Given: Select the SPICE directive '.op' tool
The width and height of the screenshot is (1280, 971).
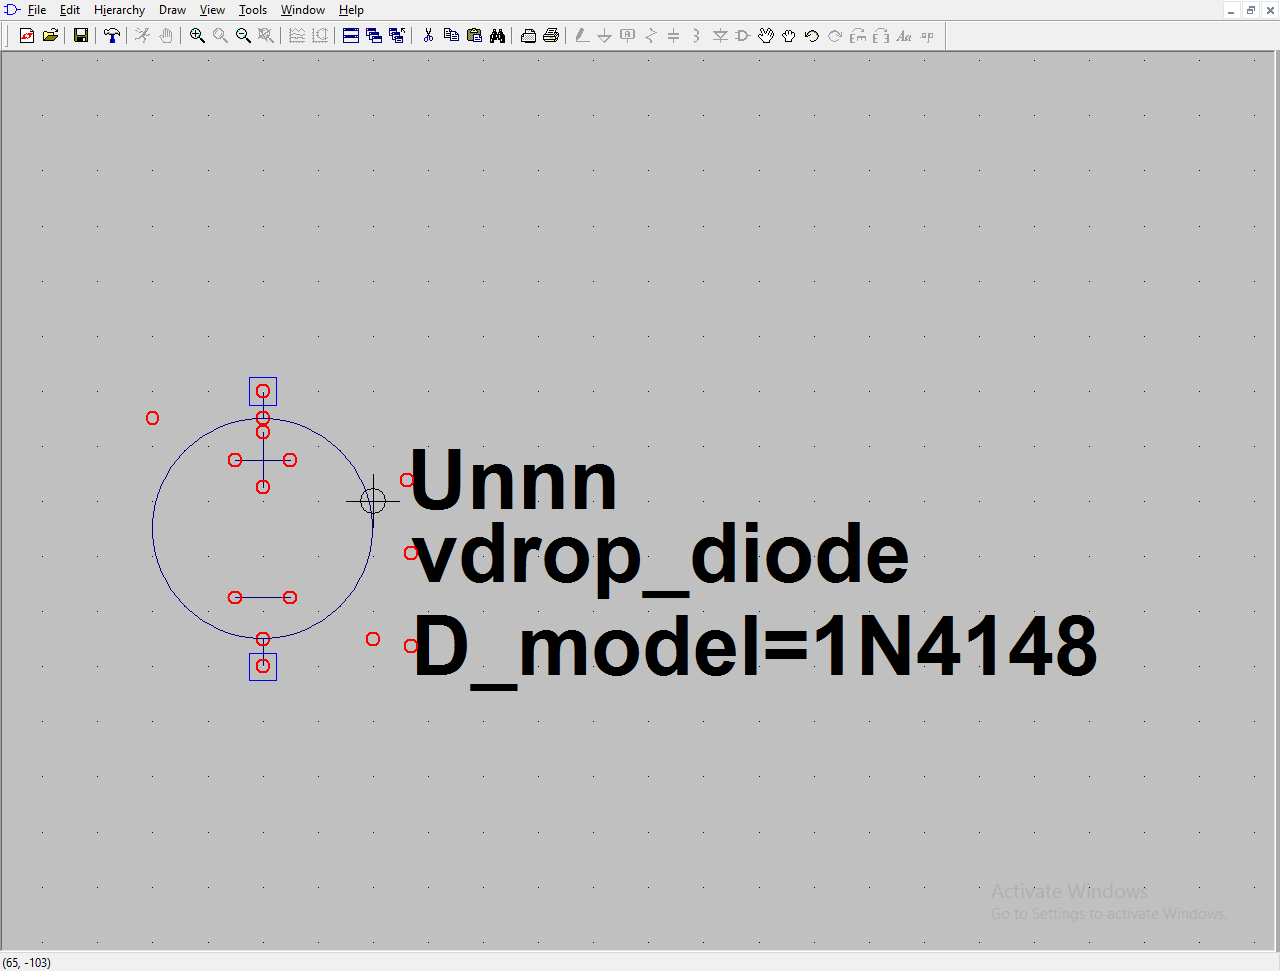Looking at the screenshot, I should pyautogui.click(x=927, y=36).
